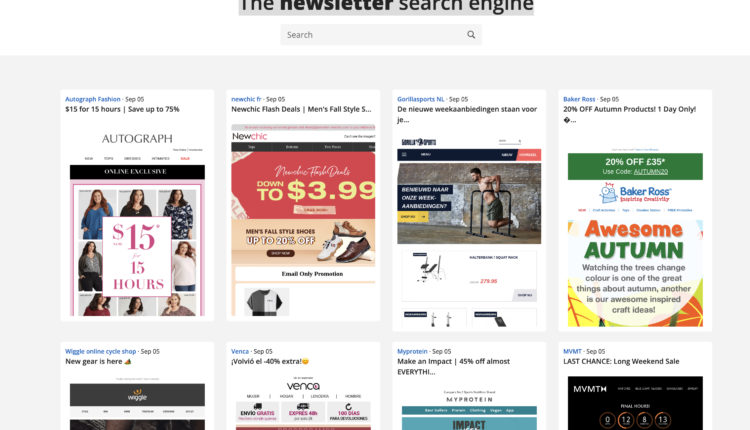The height and width of the screenshot is (430, 750).
Task: Open the Myprotein sender link
Action: coord(412,351)
